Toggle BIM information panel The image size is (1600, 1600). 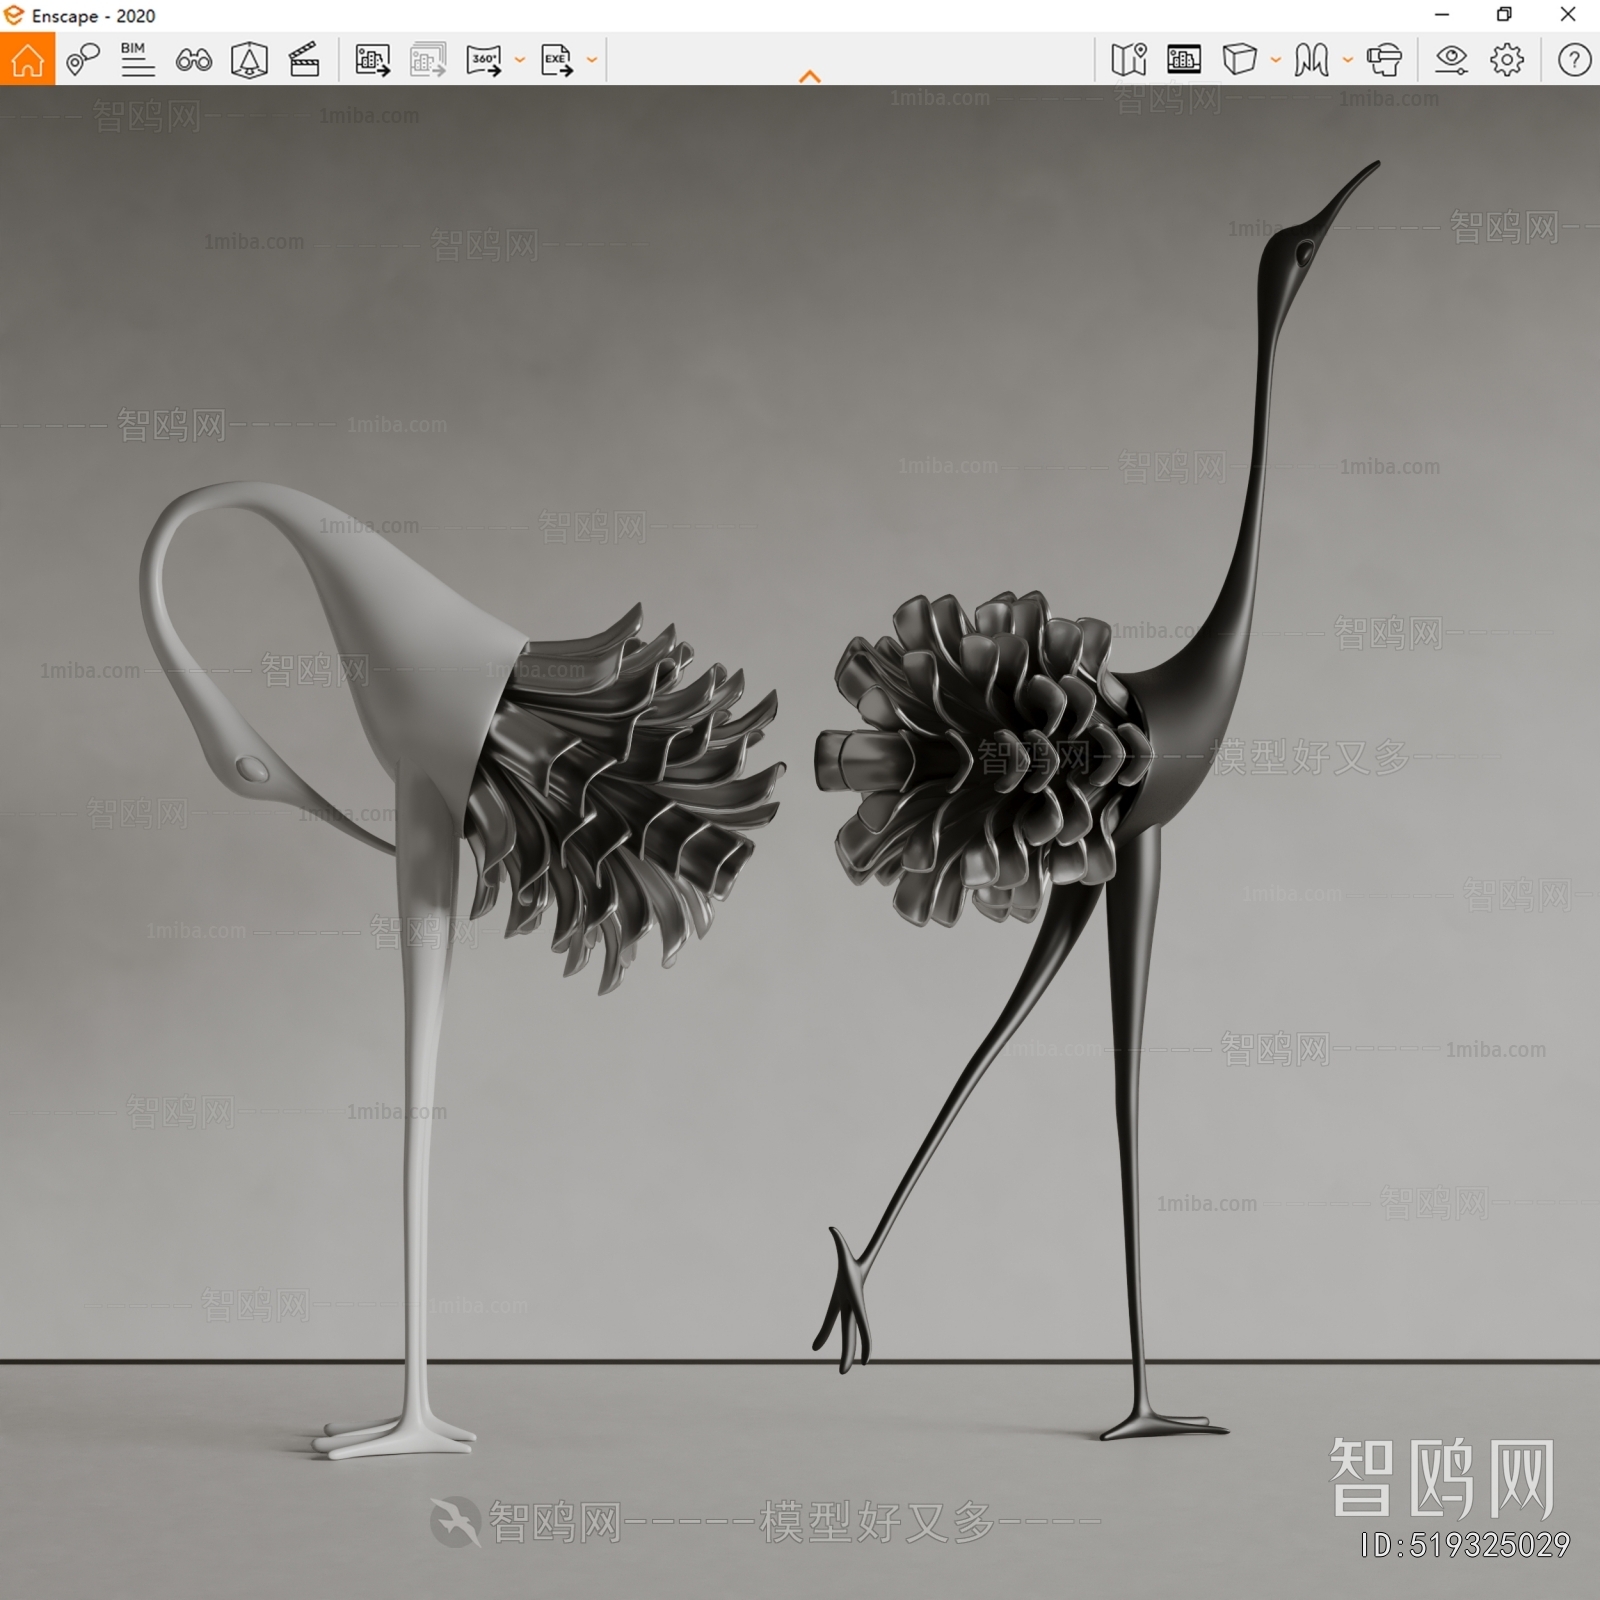click(137, 60)
